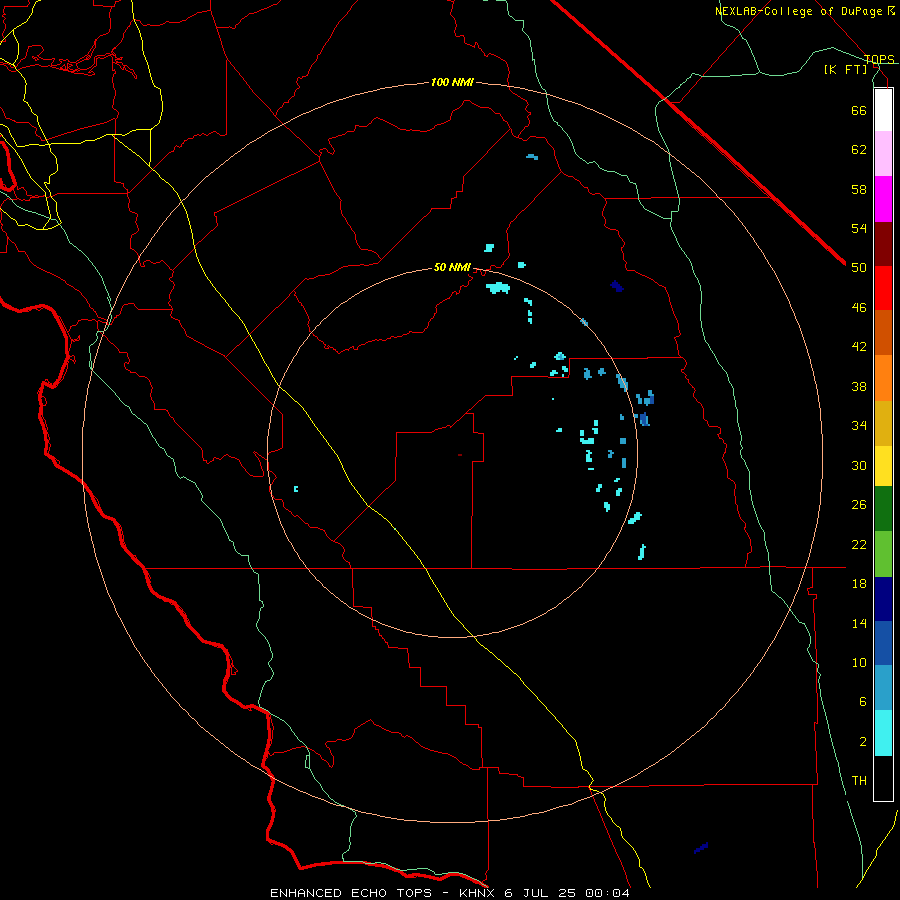Click the 38 legend value

(x=859, y=386)
